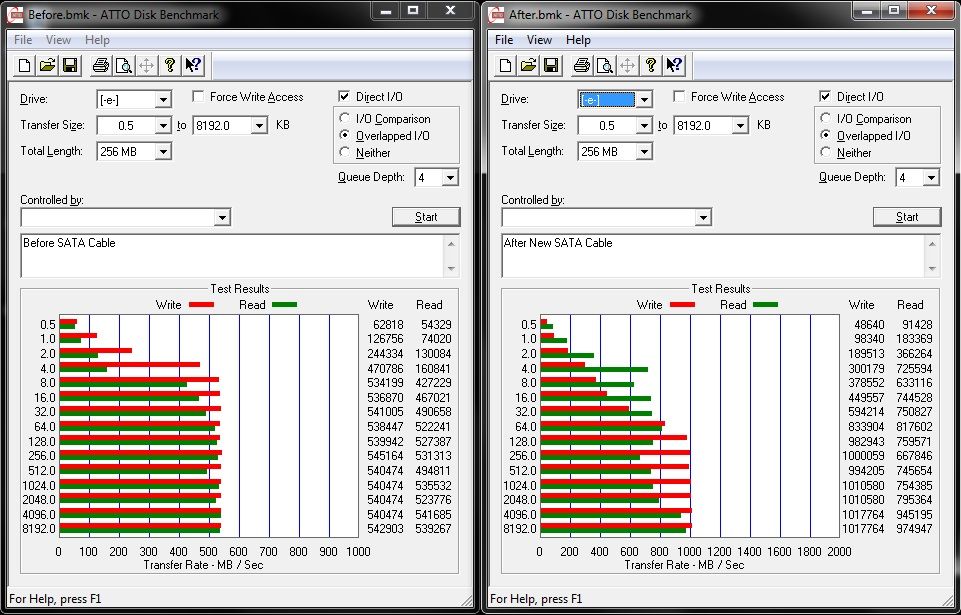Click the About question mark icon in After.bmk

651,65
